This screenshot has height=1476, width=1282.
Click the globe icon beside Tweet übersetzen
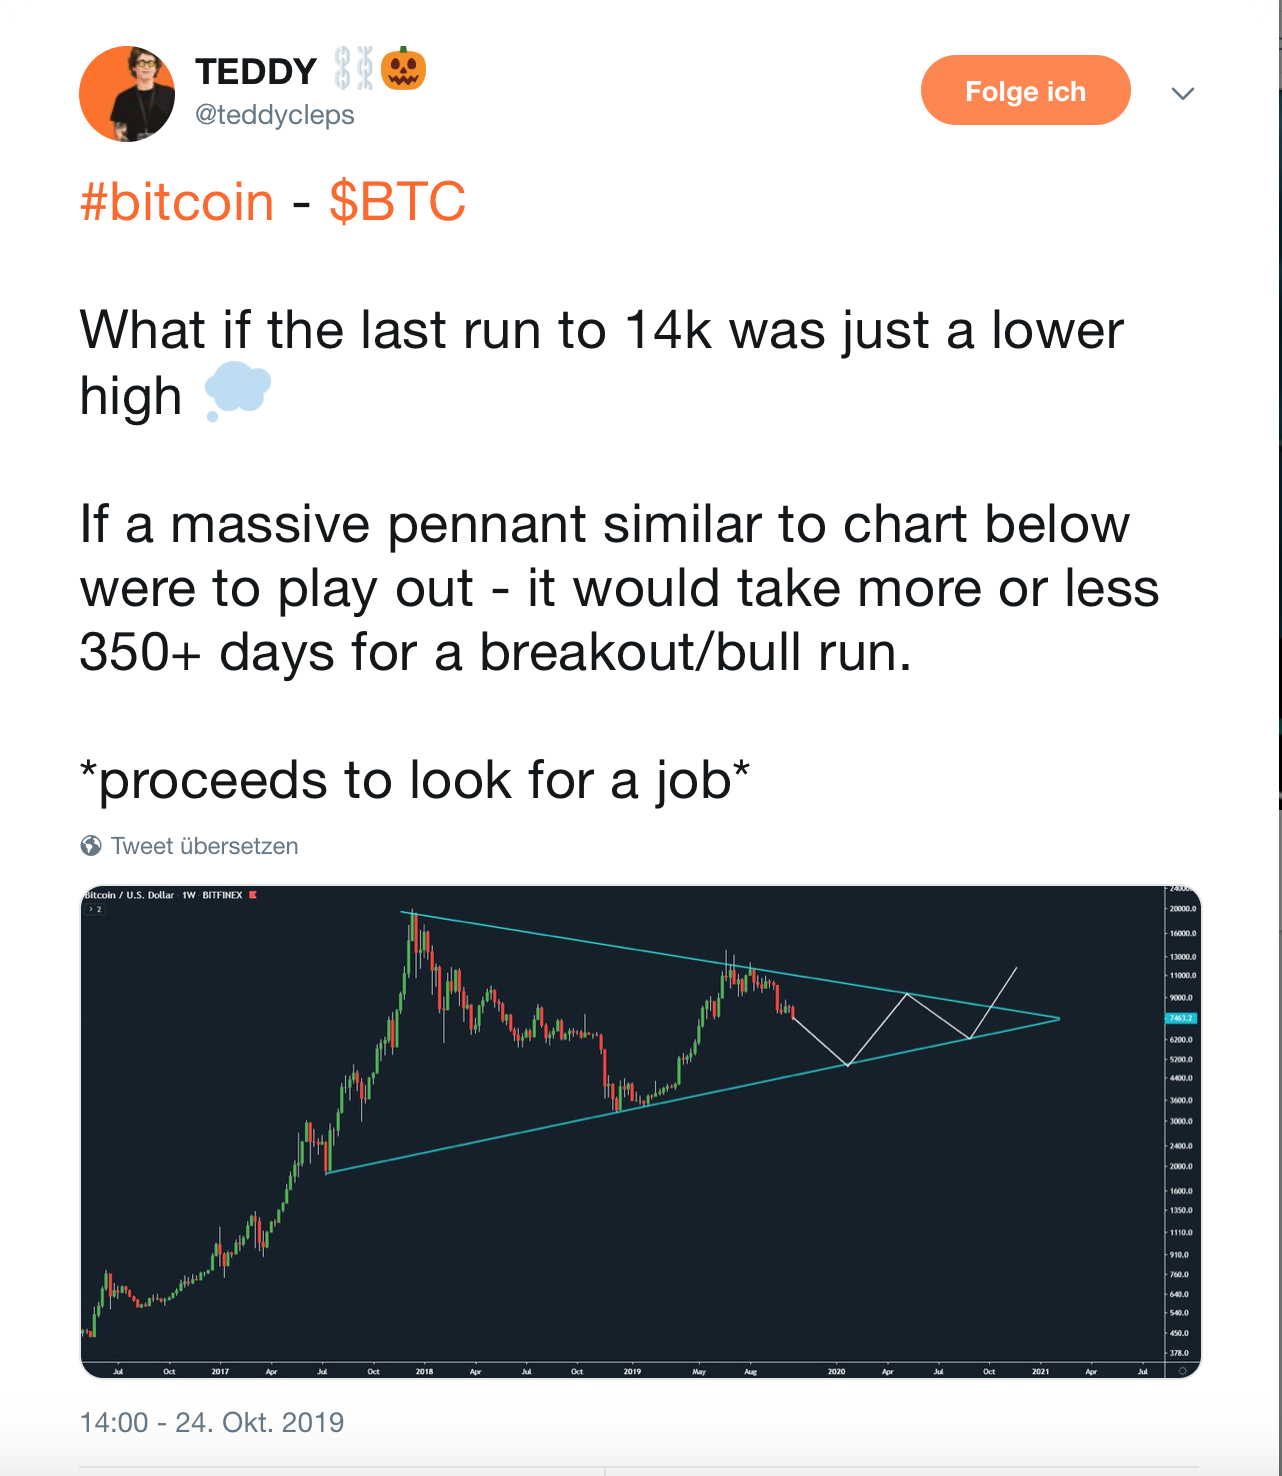pos(91,846)
